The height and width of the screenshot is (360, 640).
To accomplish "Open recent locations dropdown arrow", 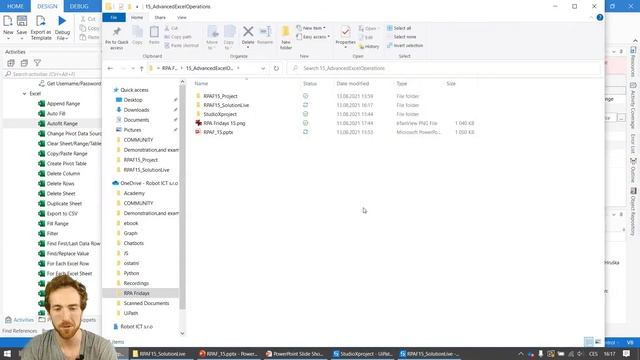I will pos(133,68).
